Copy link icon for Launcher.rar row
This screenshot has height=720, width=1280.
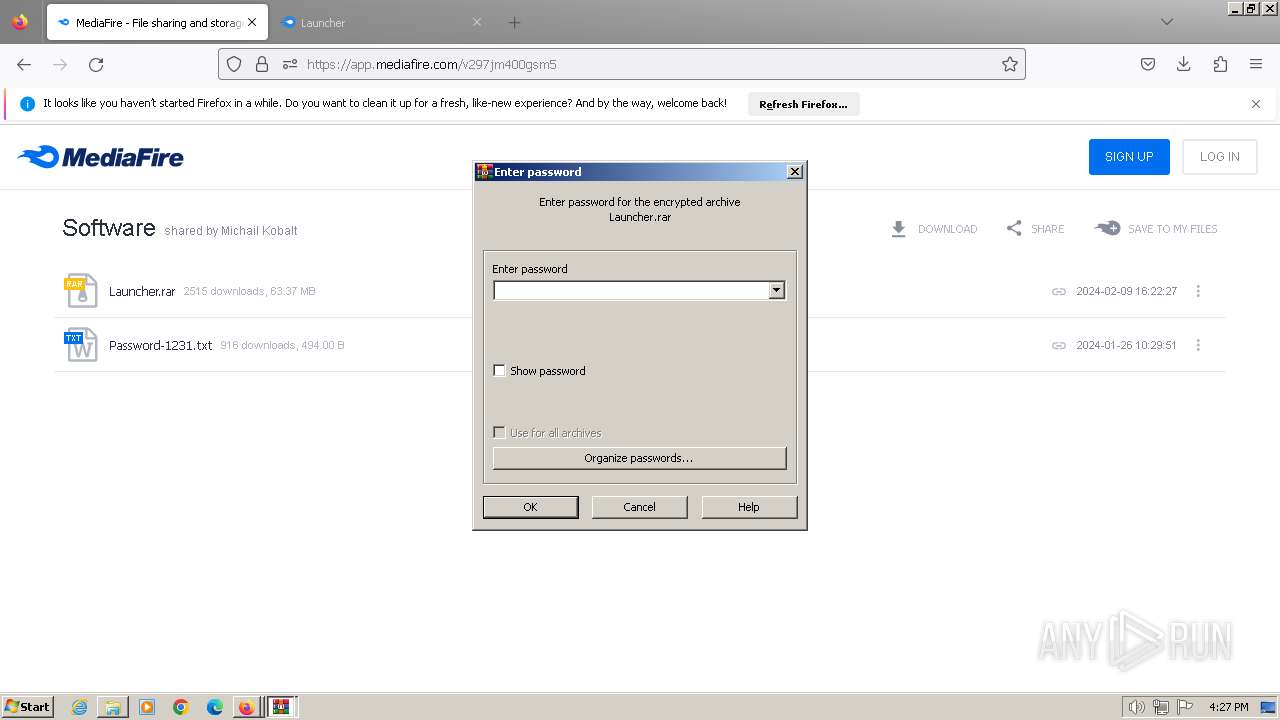click(1058, 291)
